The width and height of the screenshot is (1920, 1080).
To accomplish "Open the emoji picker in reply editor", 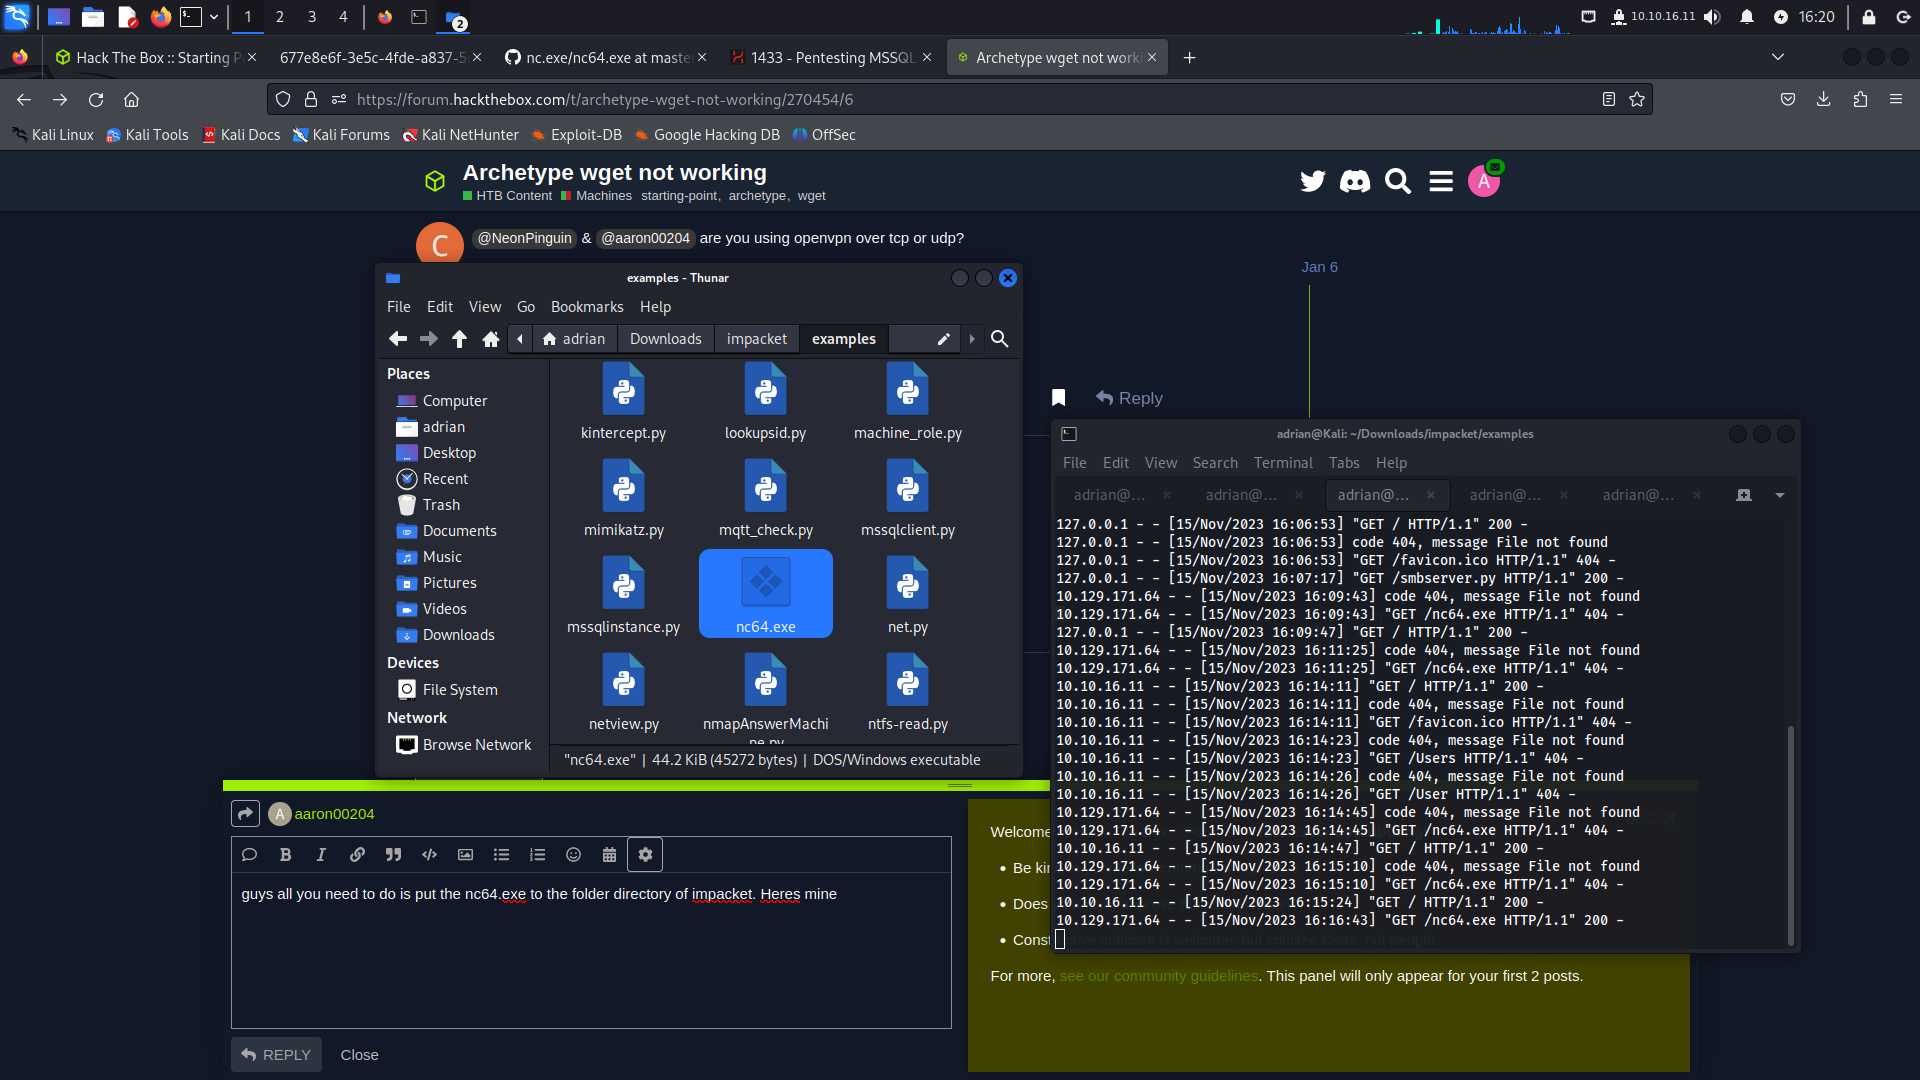I will (x=573, y=855).
